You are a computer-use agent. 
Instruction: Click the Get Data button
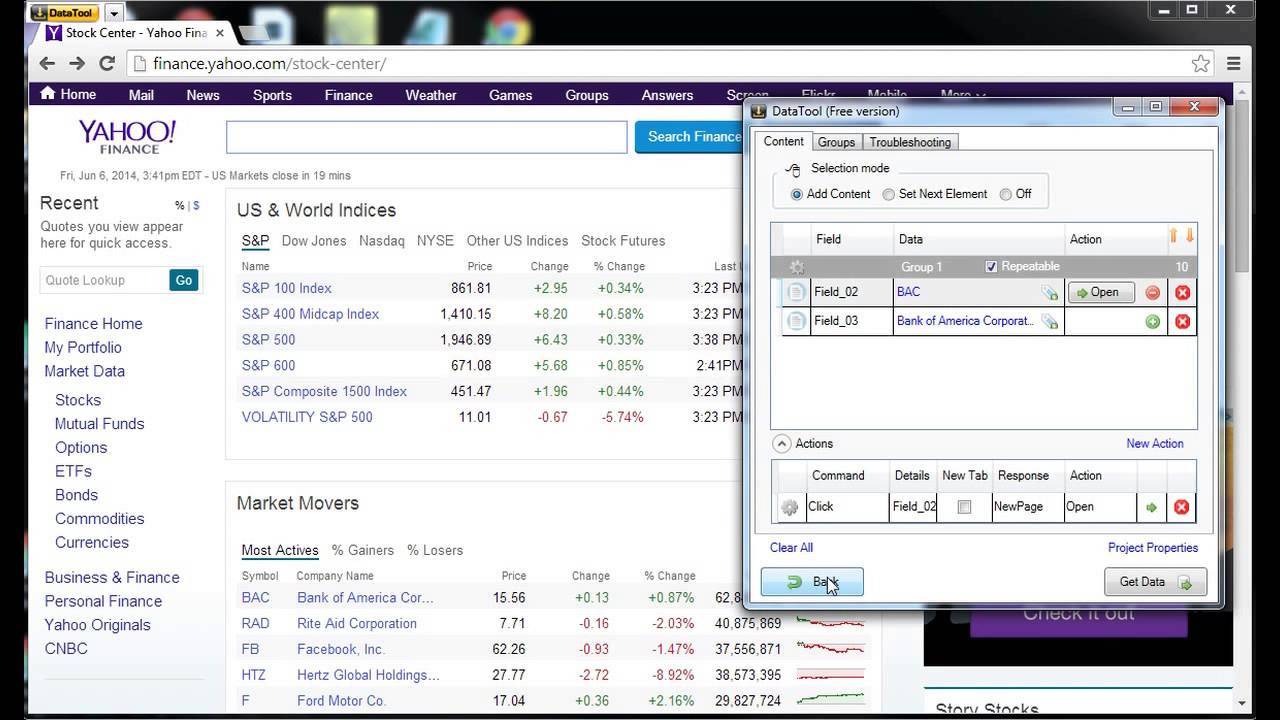coord(1155,582)
